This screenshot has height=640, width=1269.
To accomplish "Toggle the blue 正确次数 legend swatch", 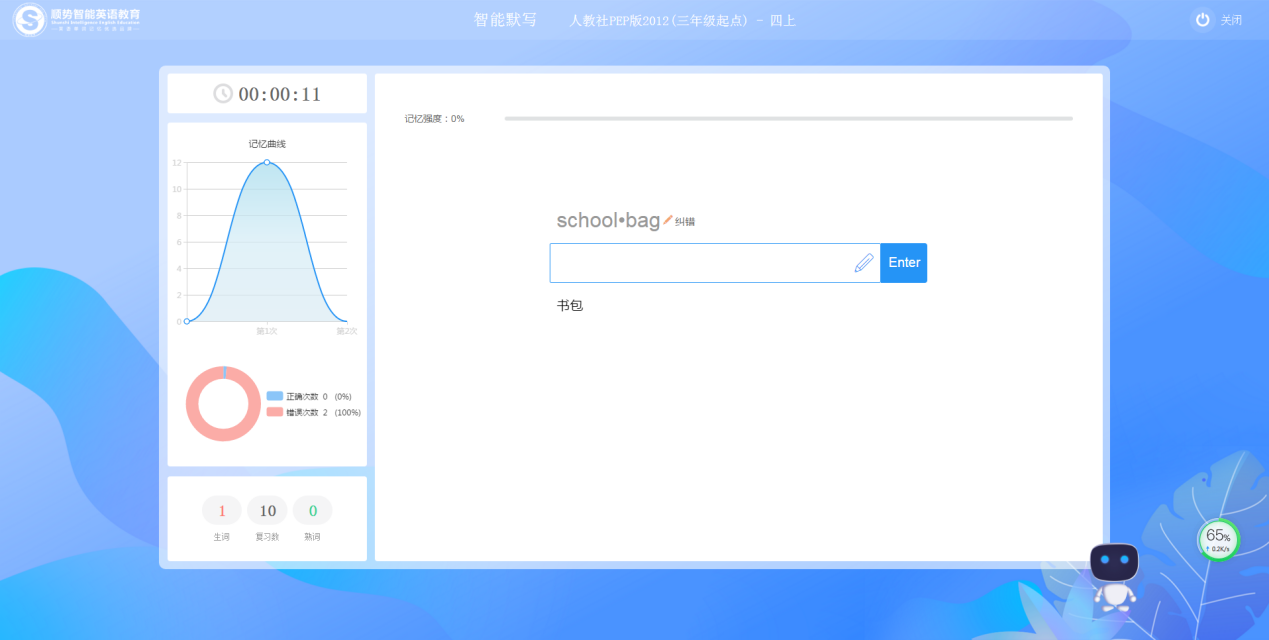I will 275,397.
